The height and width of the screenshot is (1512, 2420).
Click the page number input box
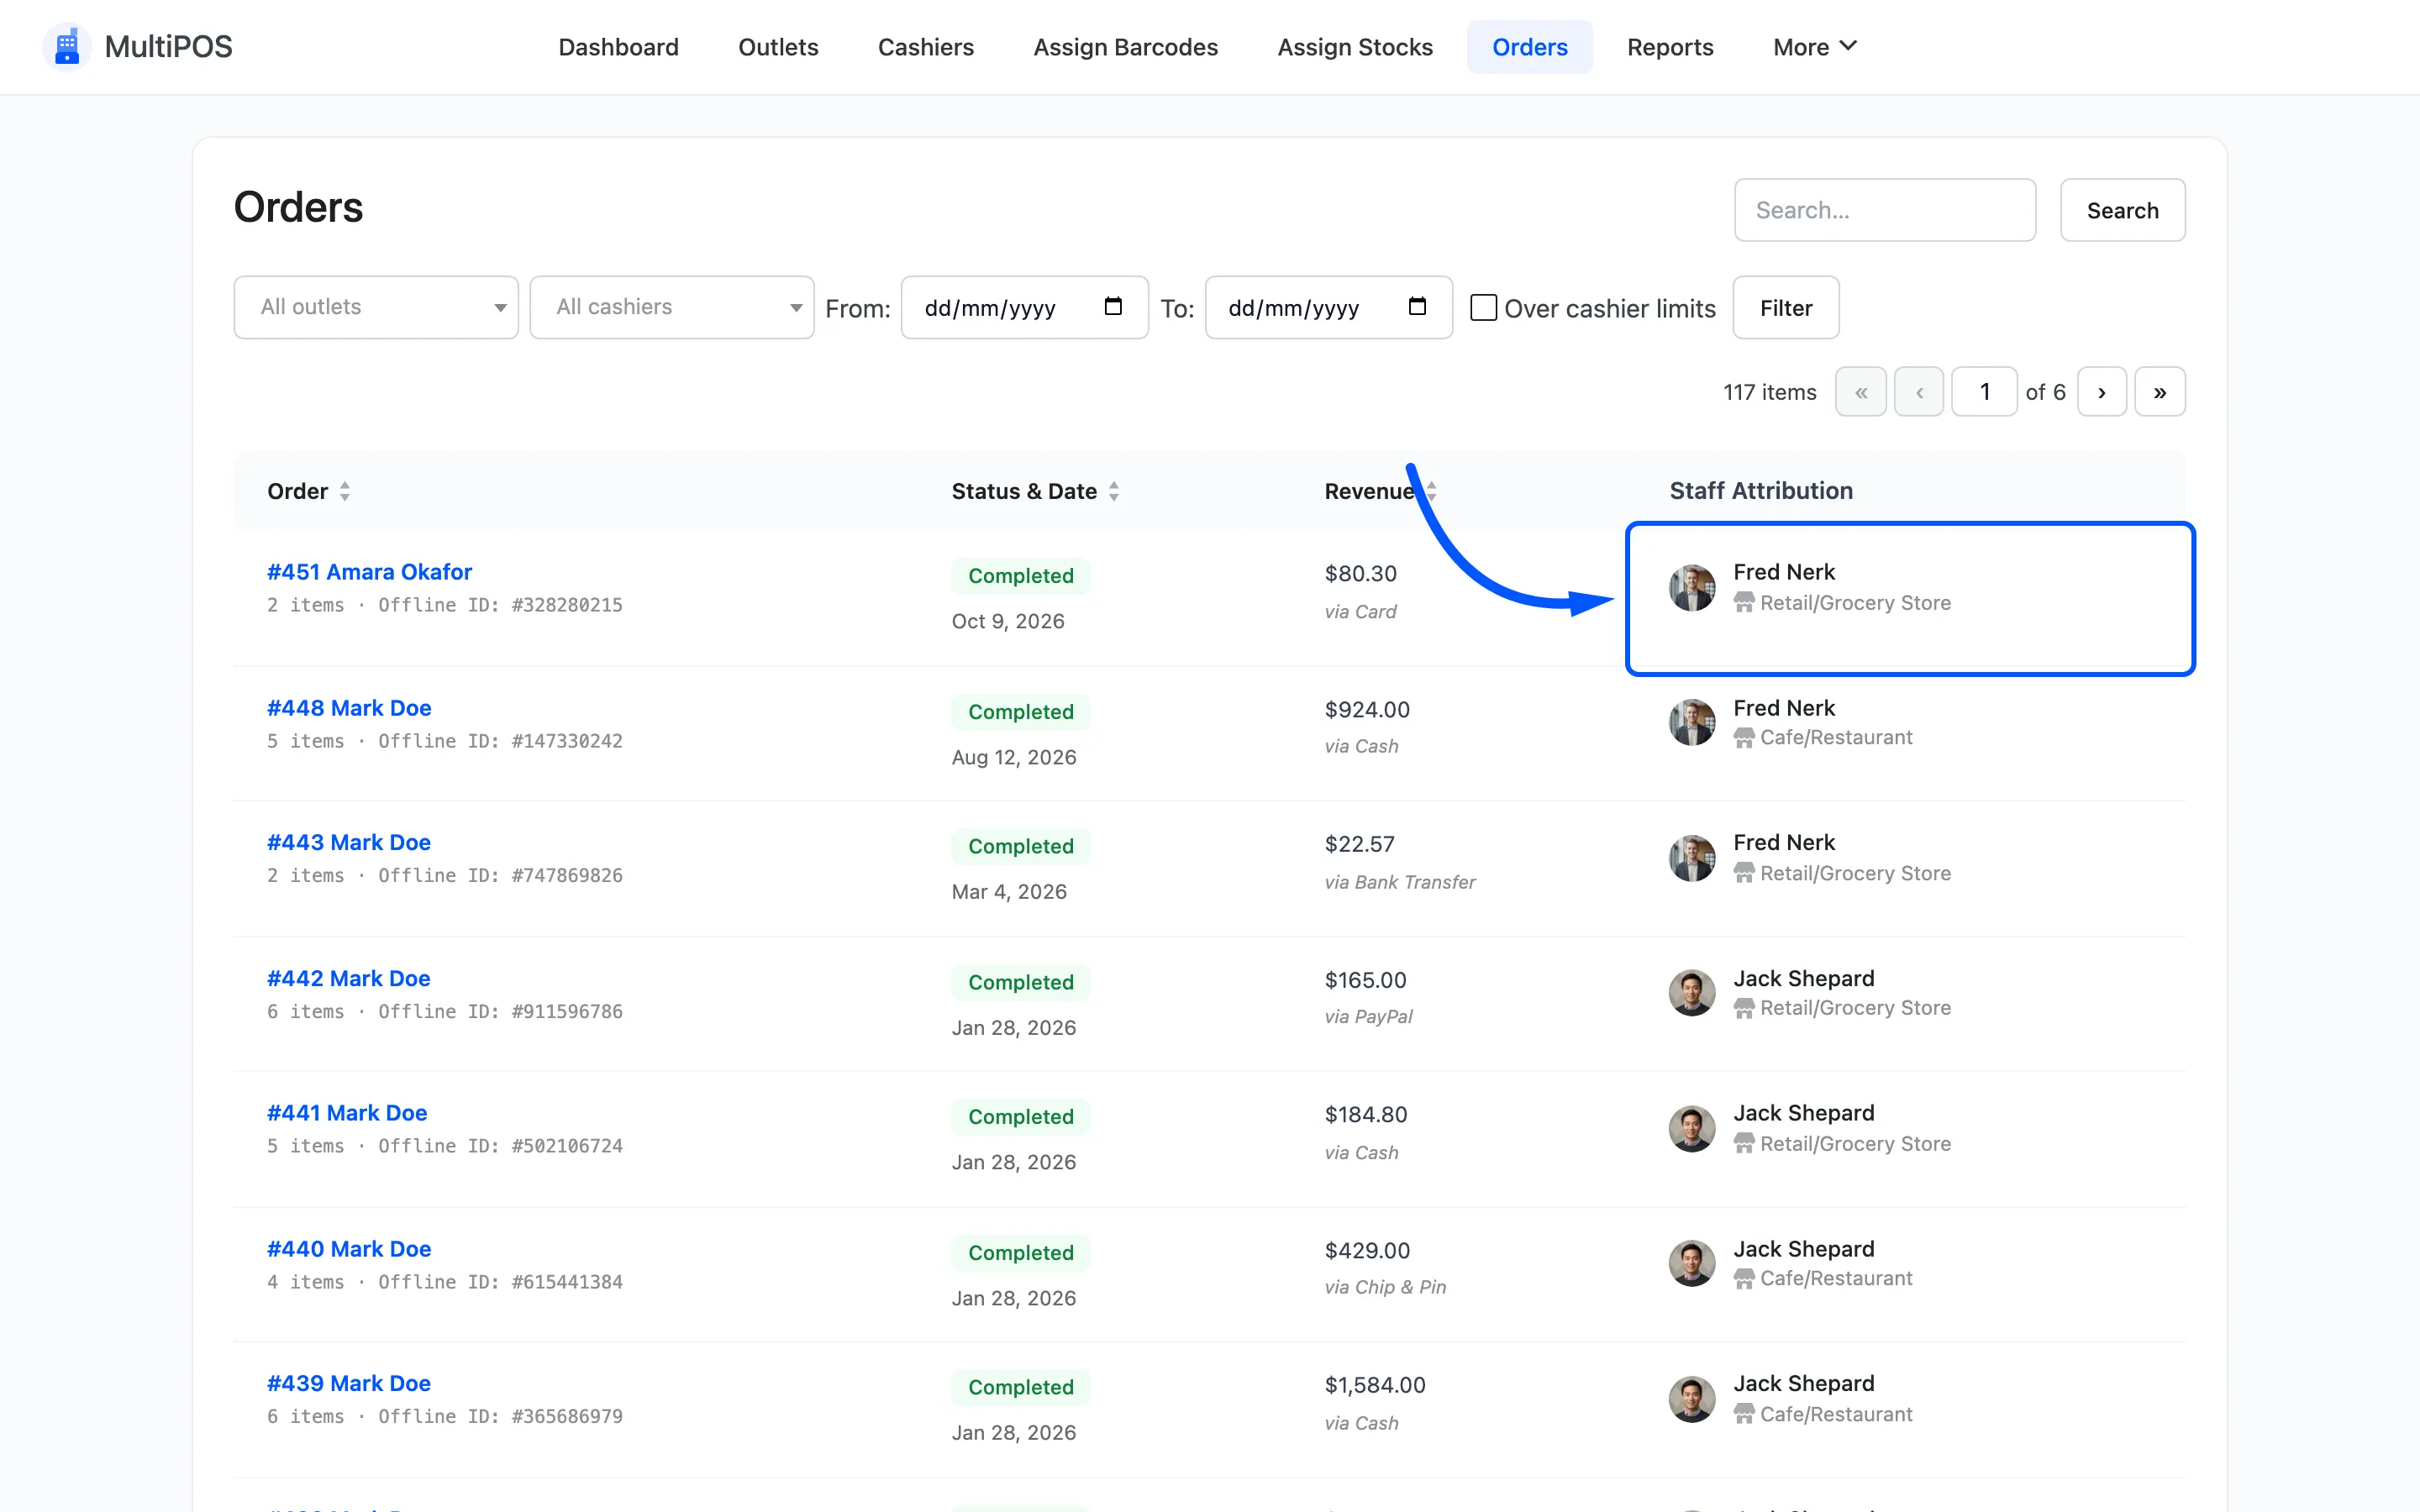pyautogui.click(x=1983, y=392)
